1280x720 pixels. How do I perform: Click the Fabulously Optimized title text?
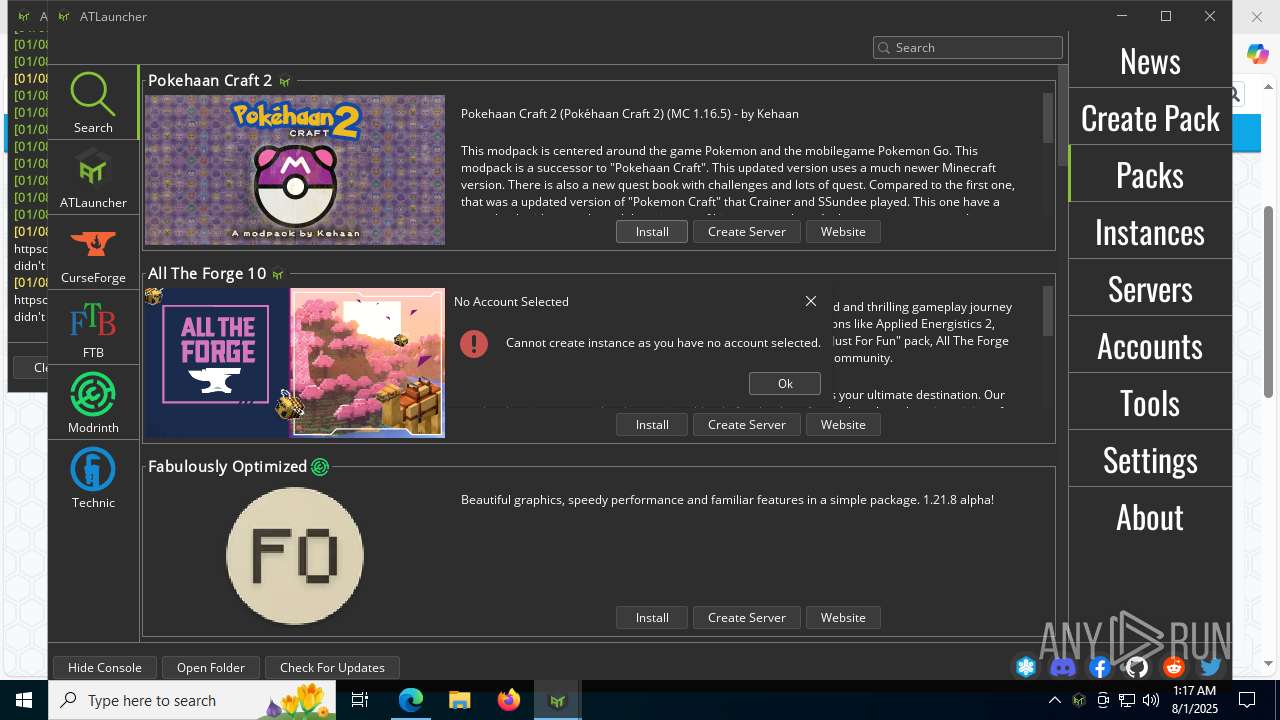pyautogui.click(x=227, y=466)
